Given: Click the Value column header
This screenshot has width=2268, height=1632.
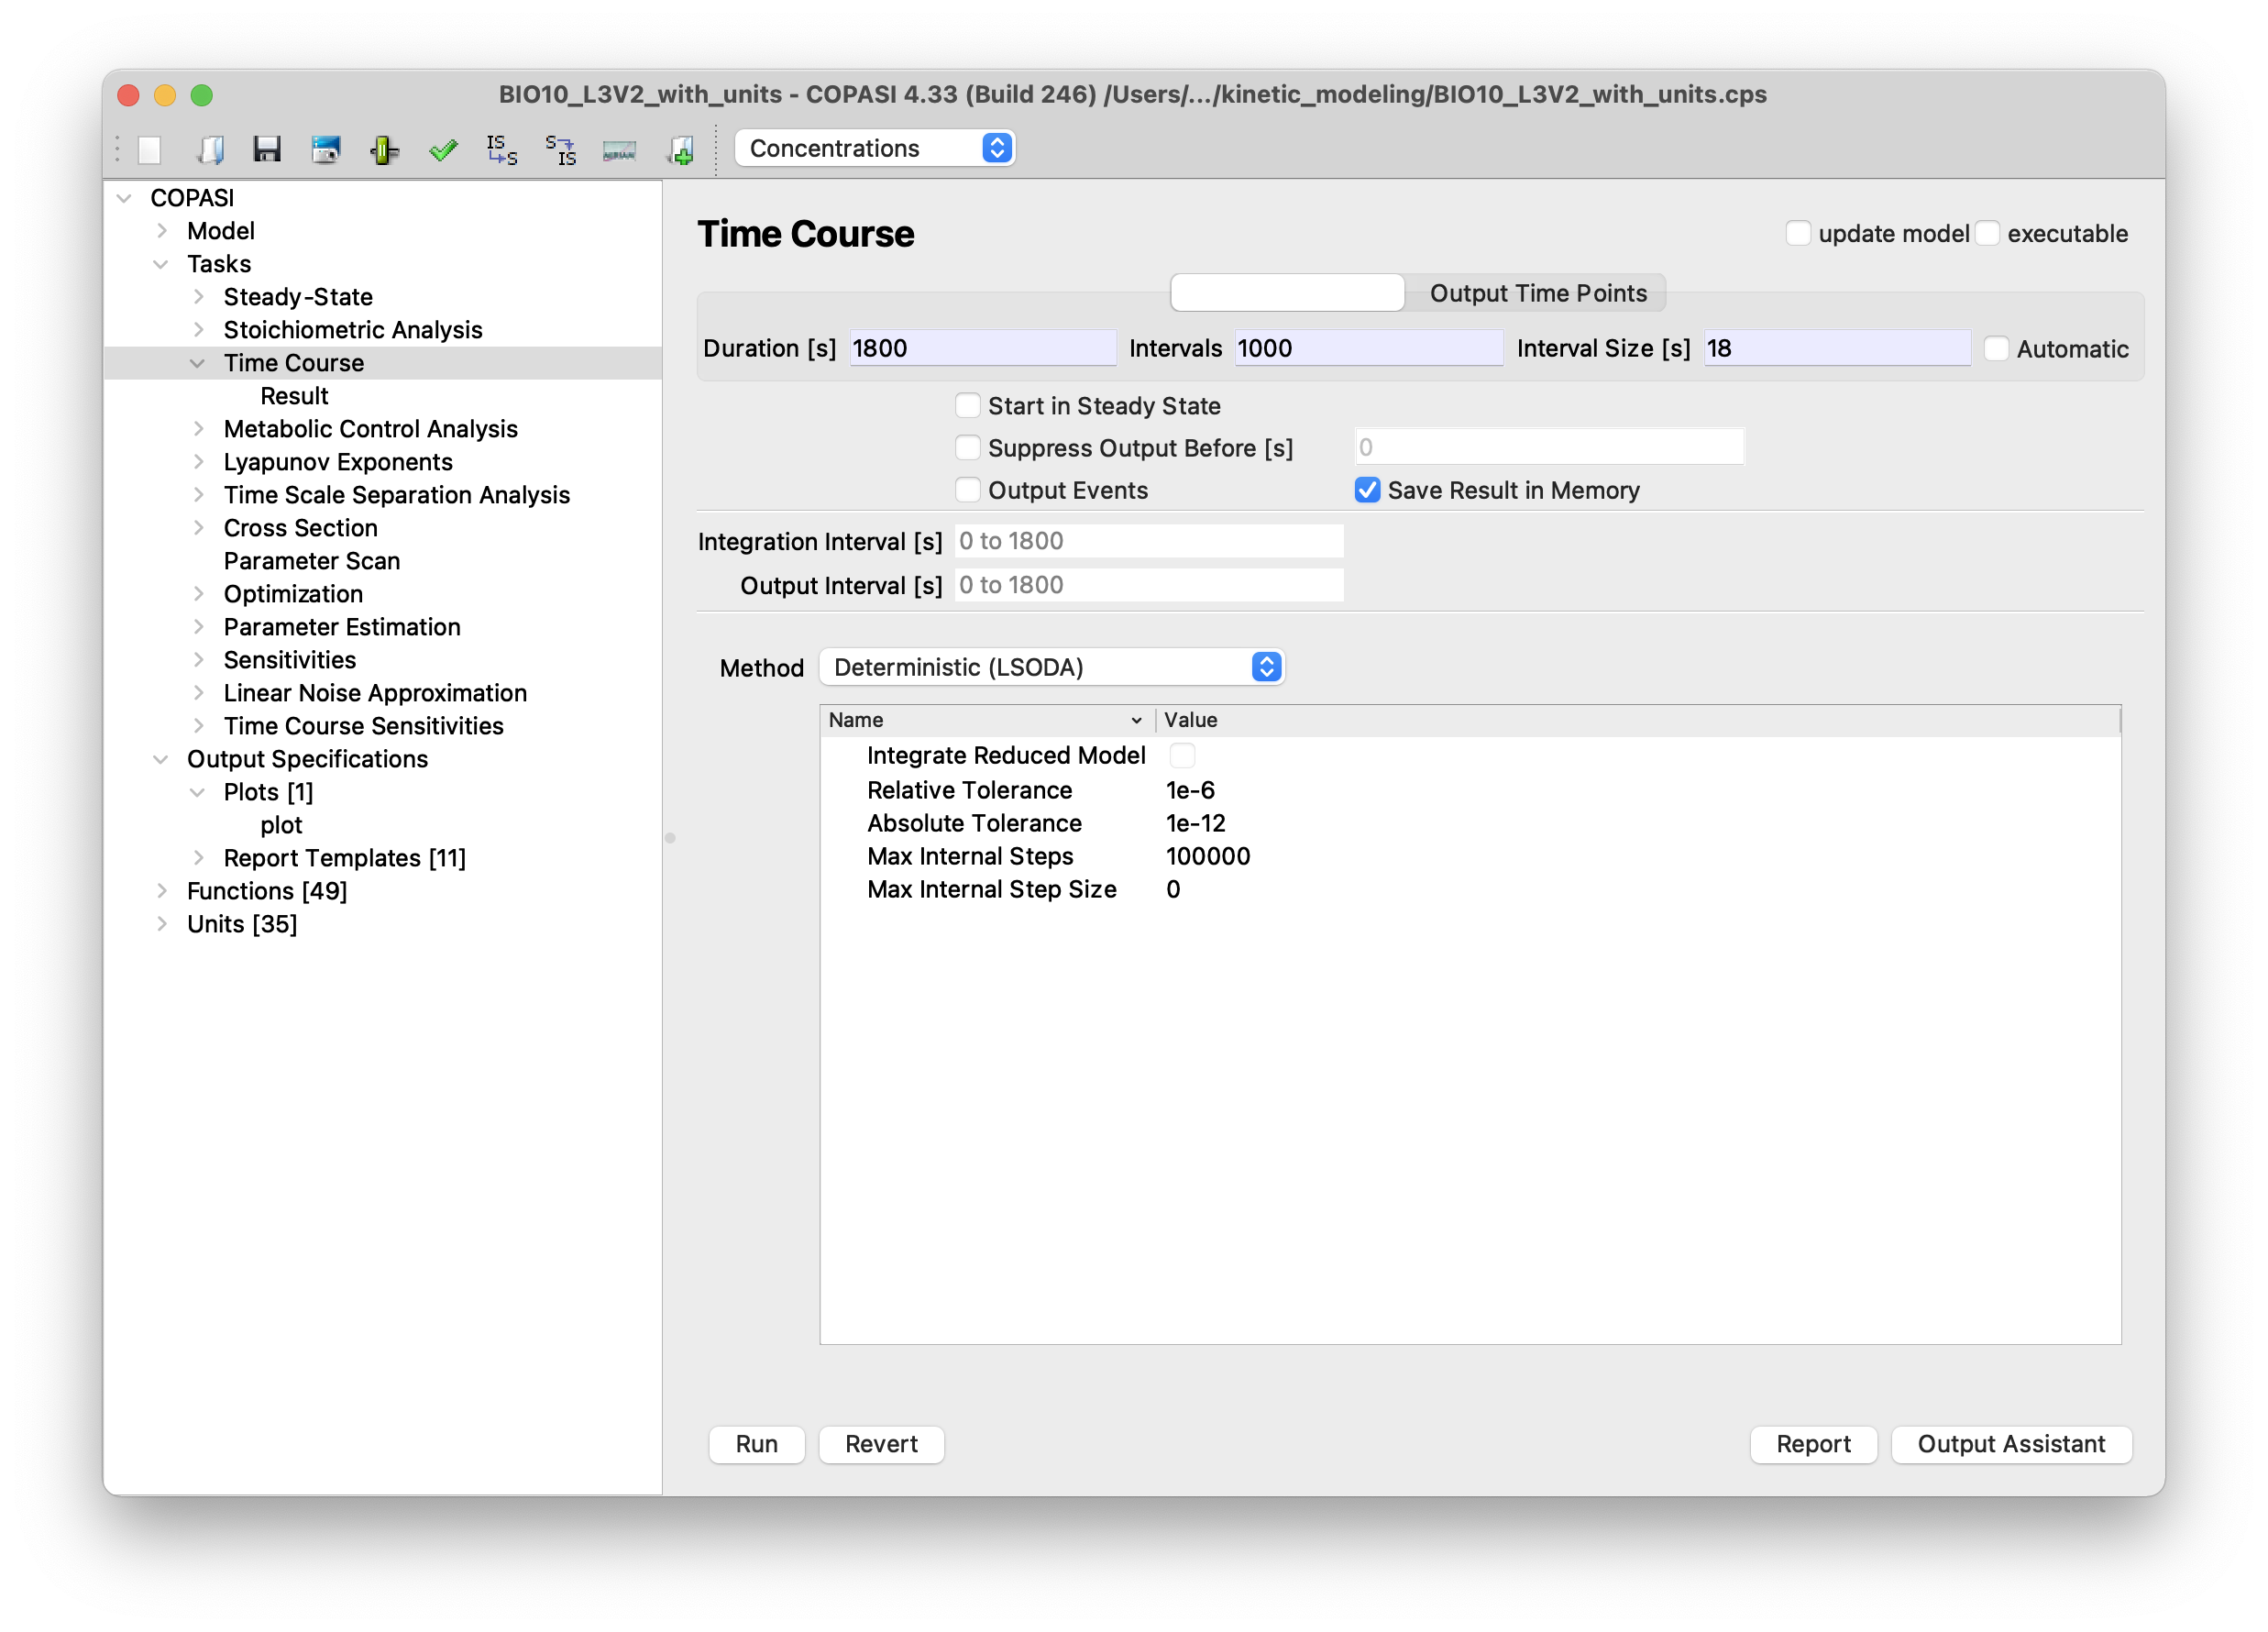Looking at the screenshot, I should [1638, 720].
